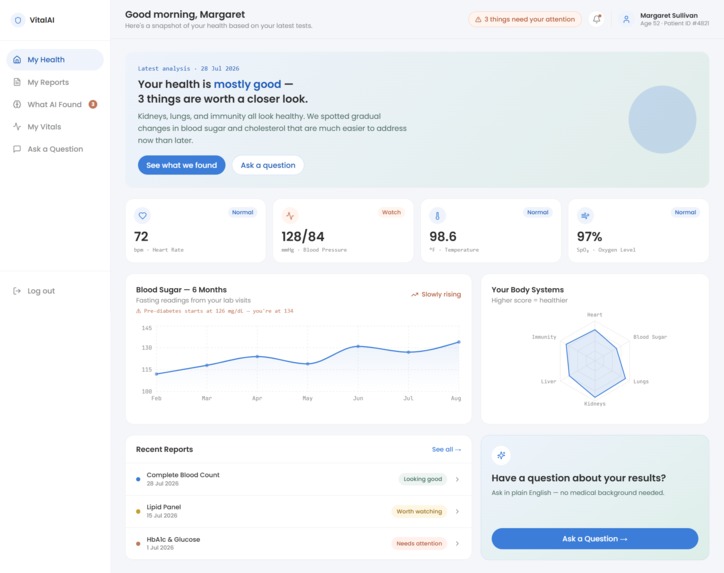724x573 pixels.
Task: Click the 97% oxygen level value
Action: 590,236
